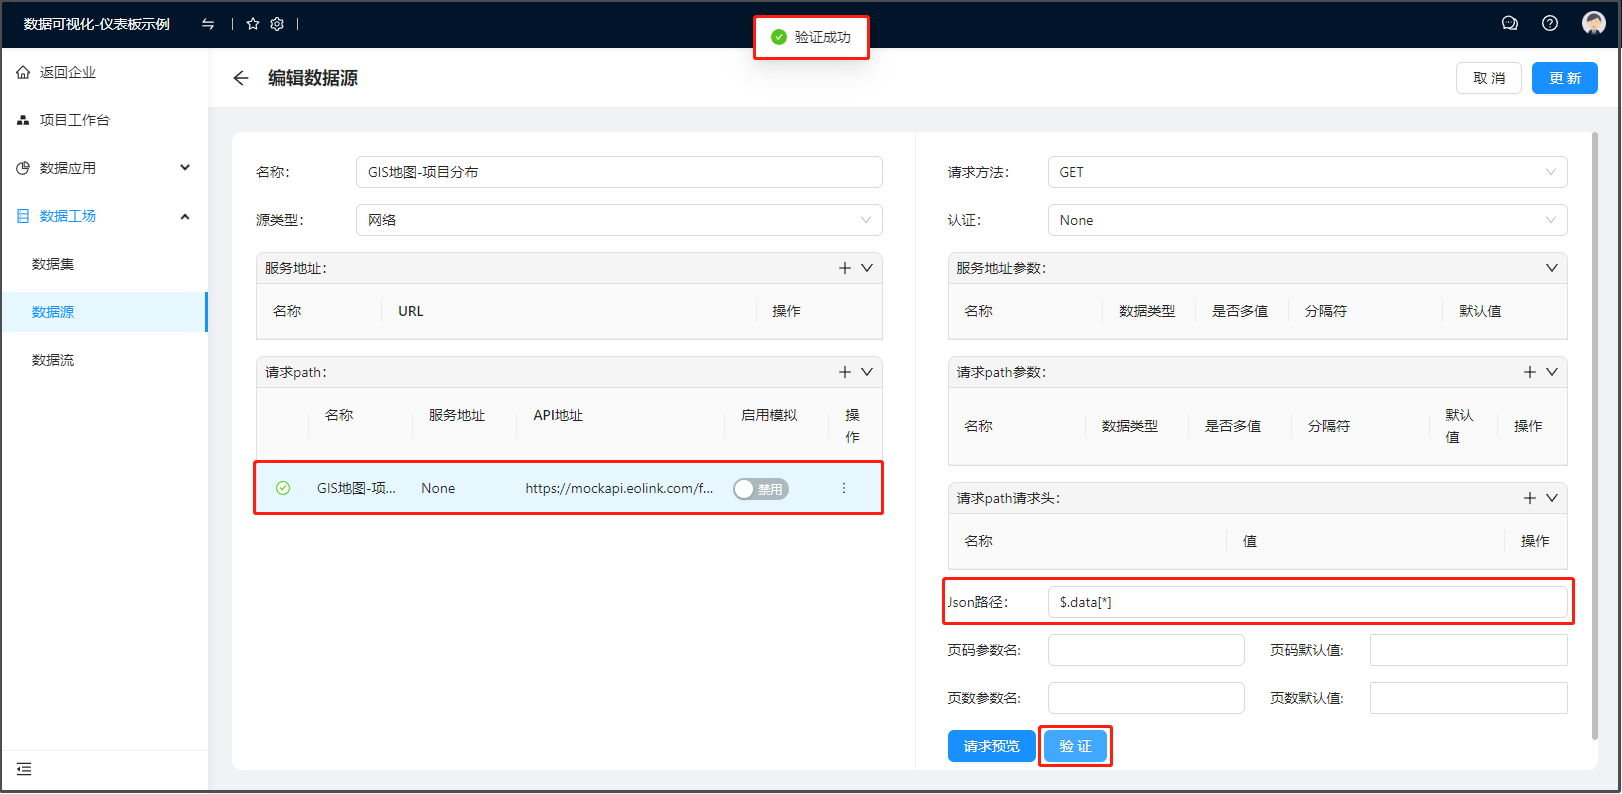Image resolution: width=1622 pixels, height=794 pixels.
Task: Open the chat message icon
Action: (x=1510, y=23)
